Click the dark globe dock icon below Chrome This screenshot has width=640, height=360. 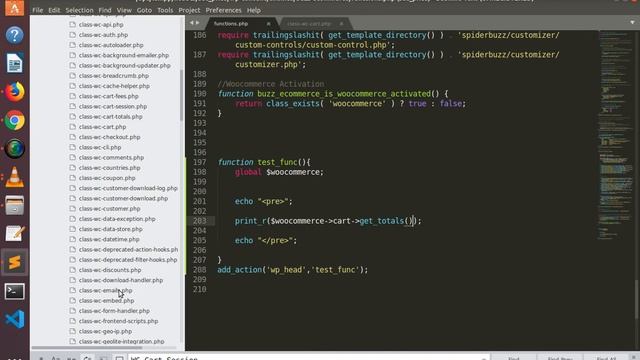tap(14, 149)
